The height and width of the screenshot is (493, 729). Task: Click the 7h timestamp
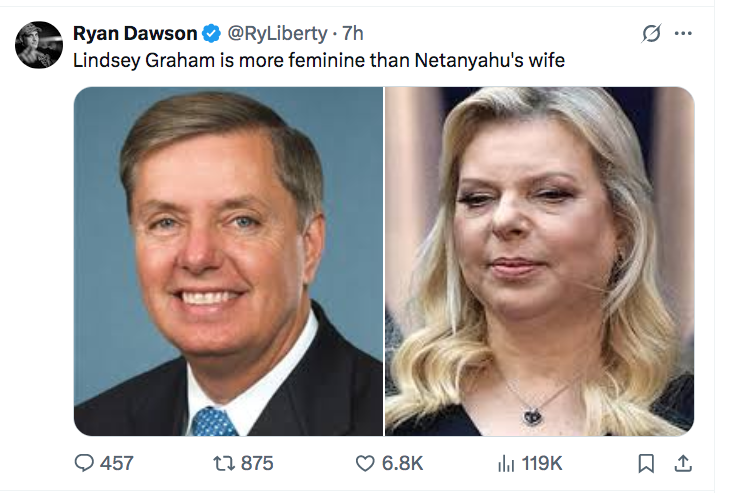(x=352, y=34)
